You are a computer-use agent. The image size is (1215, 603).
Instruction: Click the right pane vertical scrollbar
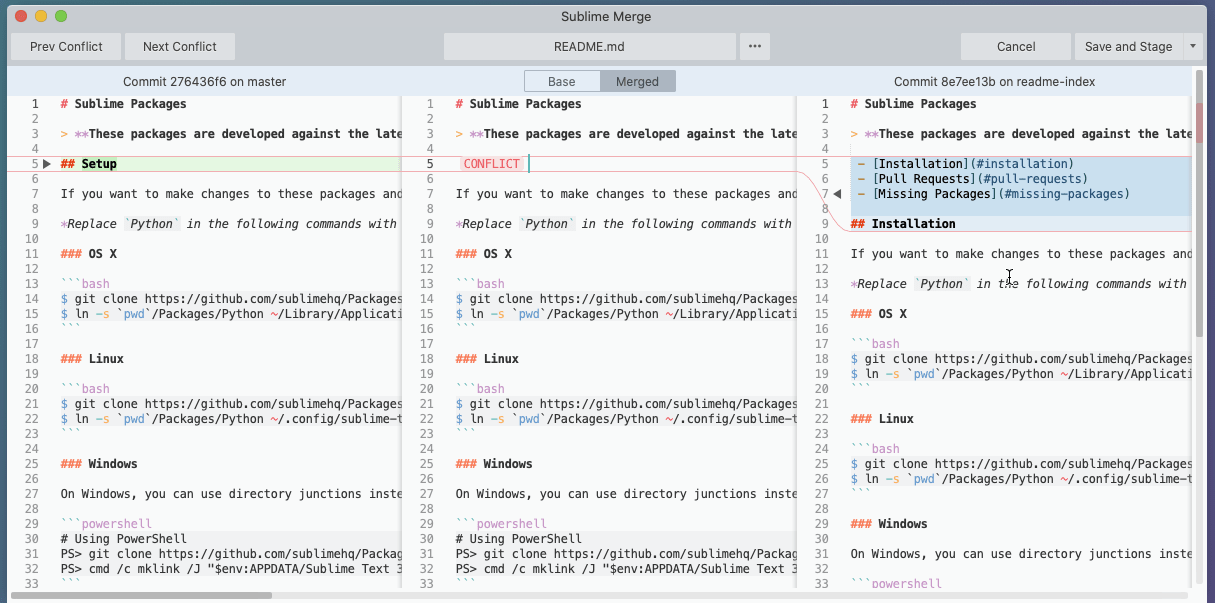pyautogui.click(x=1203, y=200)
